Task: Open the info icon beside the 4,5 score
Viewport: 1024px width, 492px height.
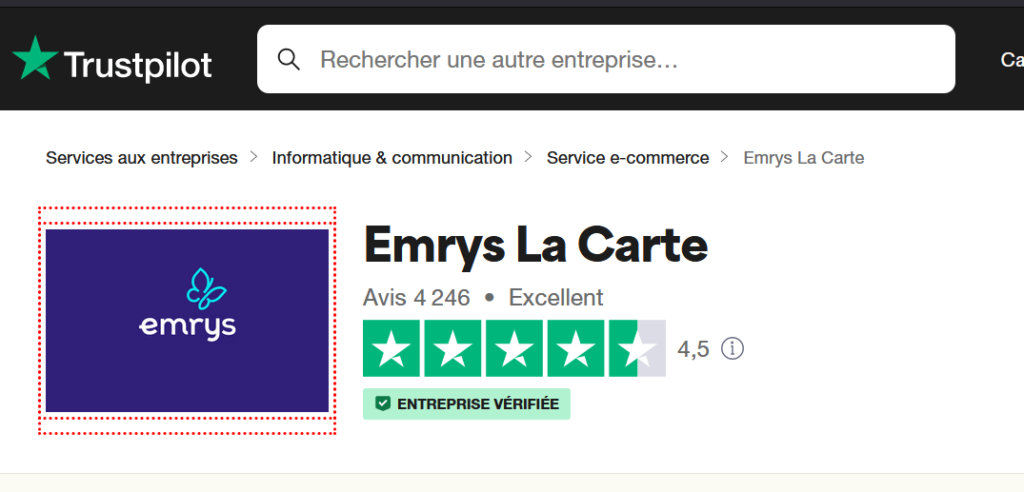Action: pyautogui.click(x=732, y=349)
